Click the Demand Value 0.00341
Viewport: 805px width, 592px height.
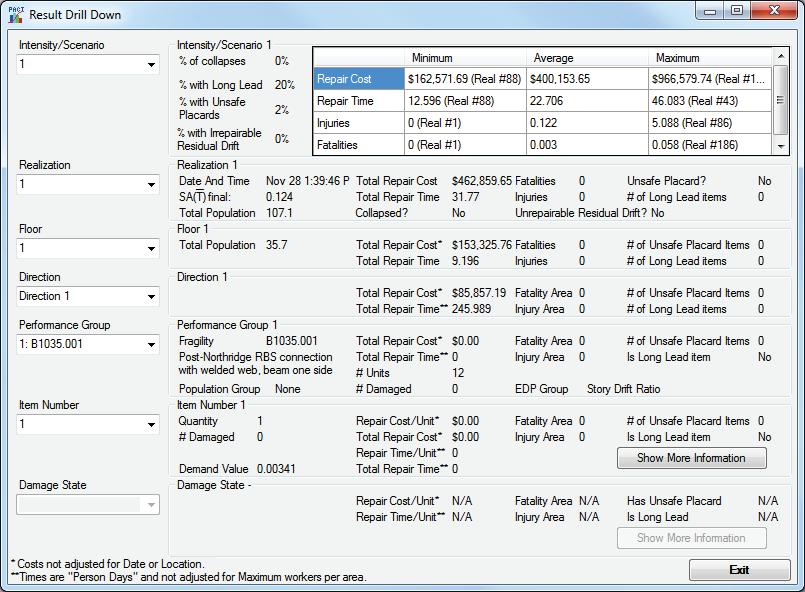[276, 469]
